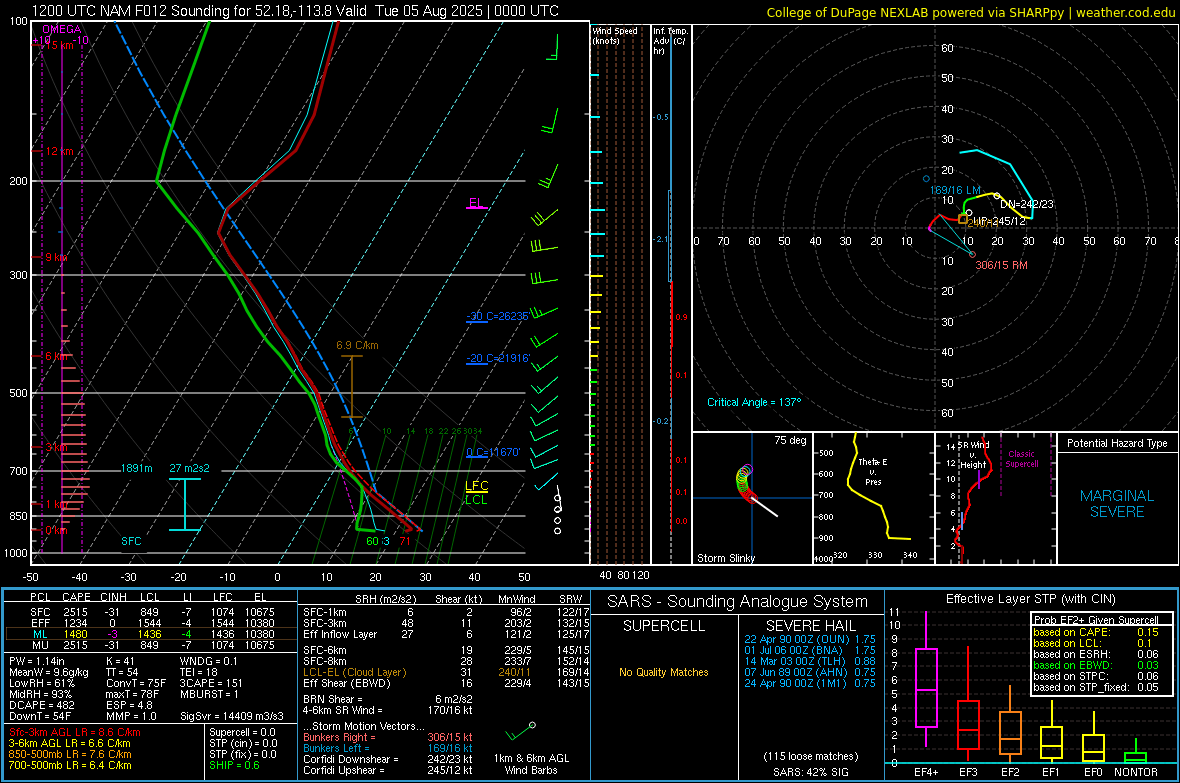The image size is (1180, 783).
Task: Click the 'Potential Hazard Type' header
Action: coord(1117,443)
